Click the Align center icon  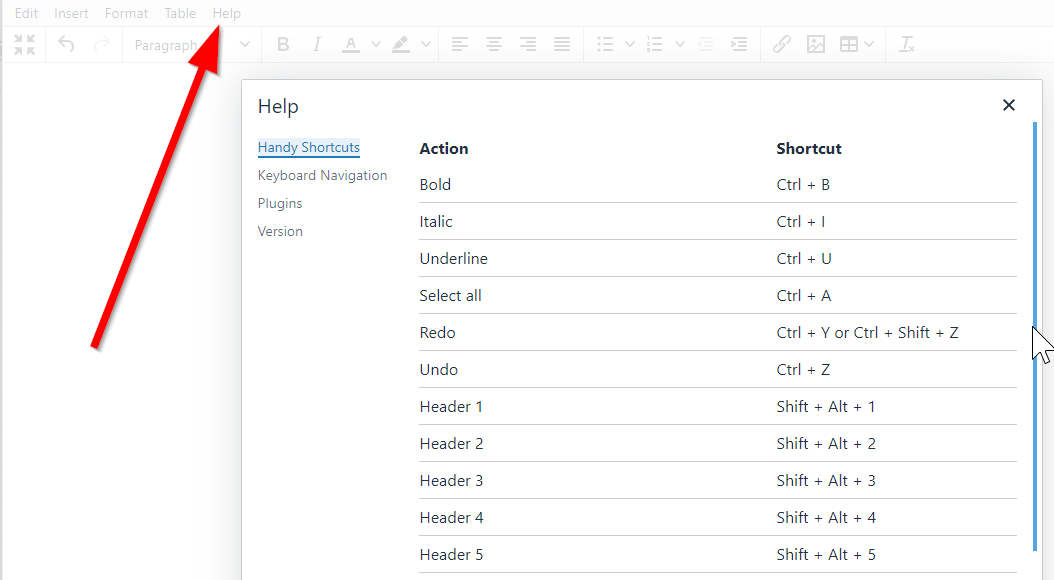pyautogui.click(x=493, y=44)
